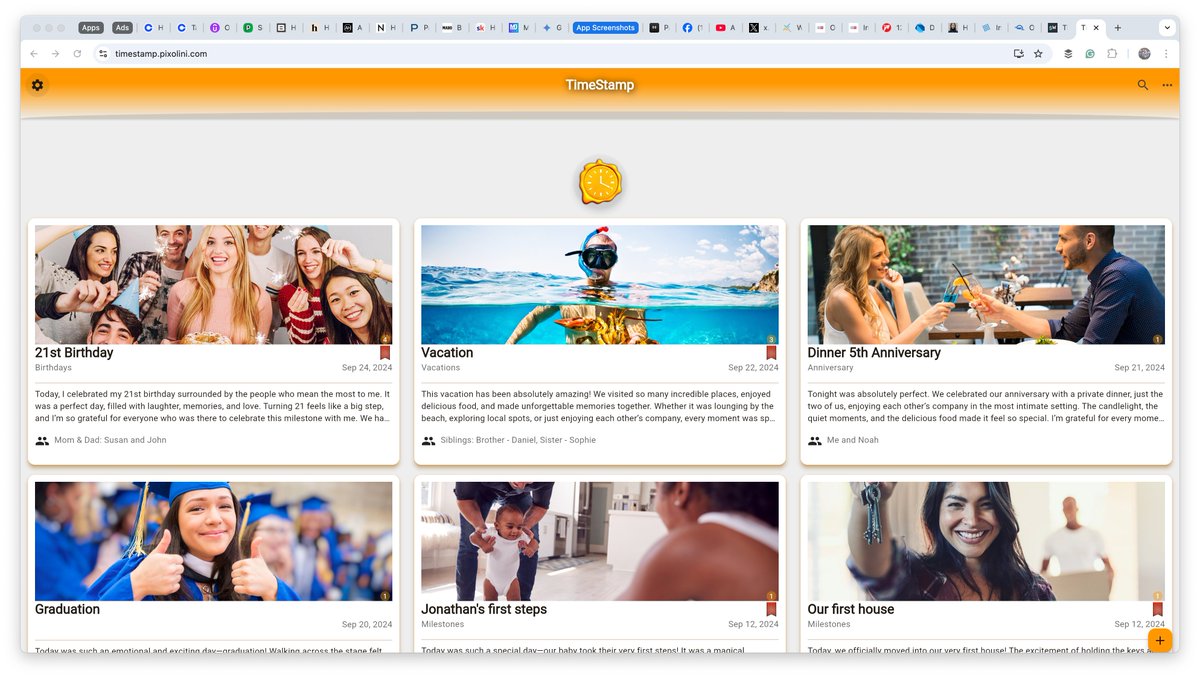This screenshot has width=1200, height=678.
Task: Click the orange plus button to add a memory
Action: point(1159,640)
